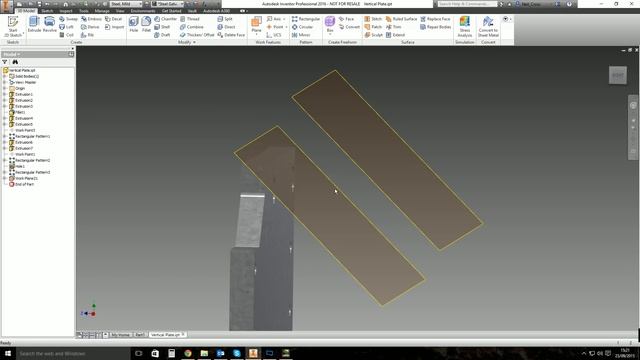Select the Revolve tool
The height and width of the screenshot is (360, 640).
coord(49,24)
